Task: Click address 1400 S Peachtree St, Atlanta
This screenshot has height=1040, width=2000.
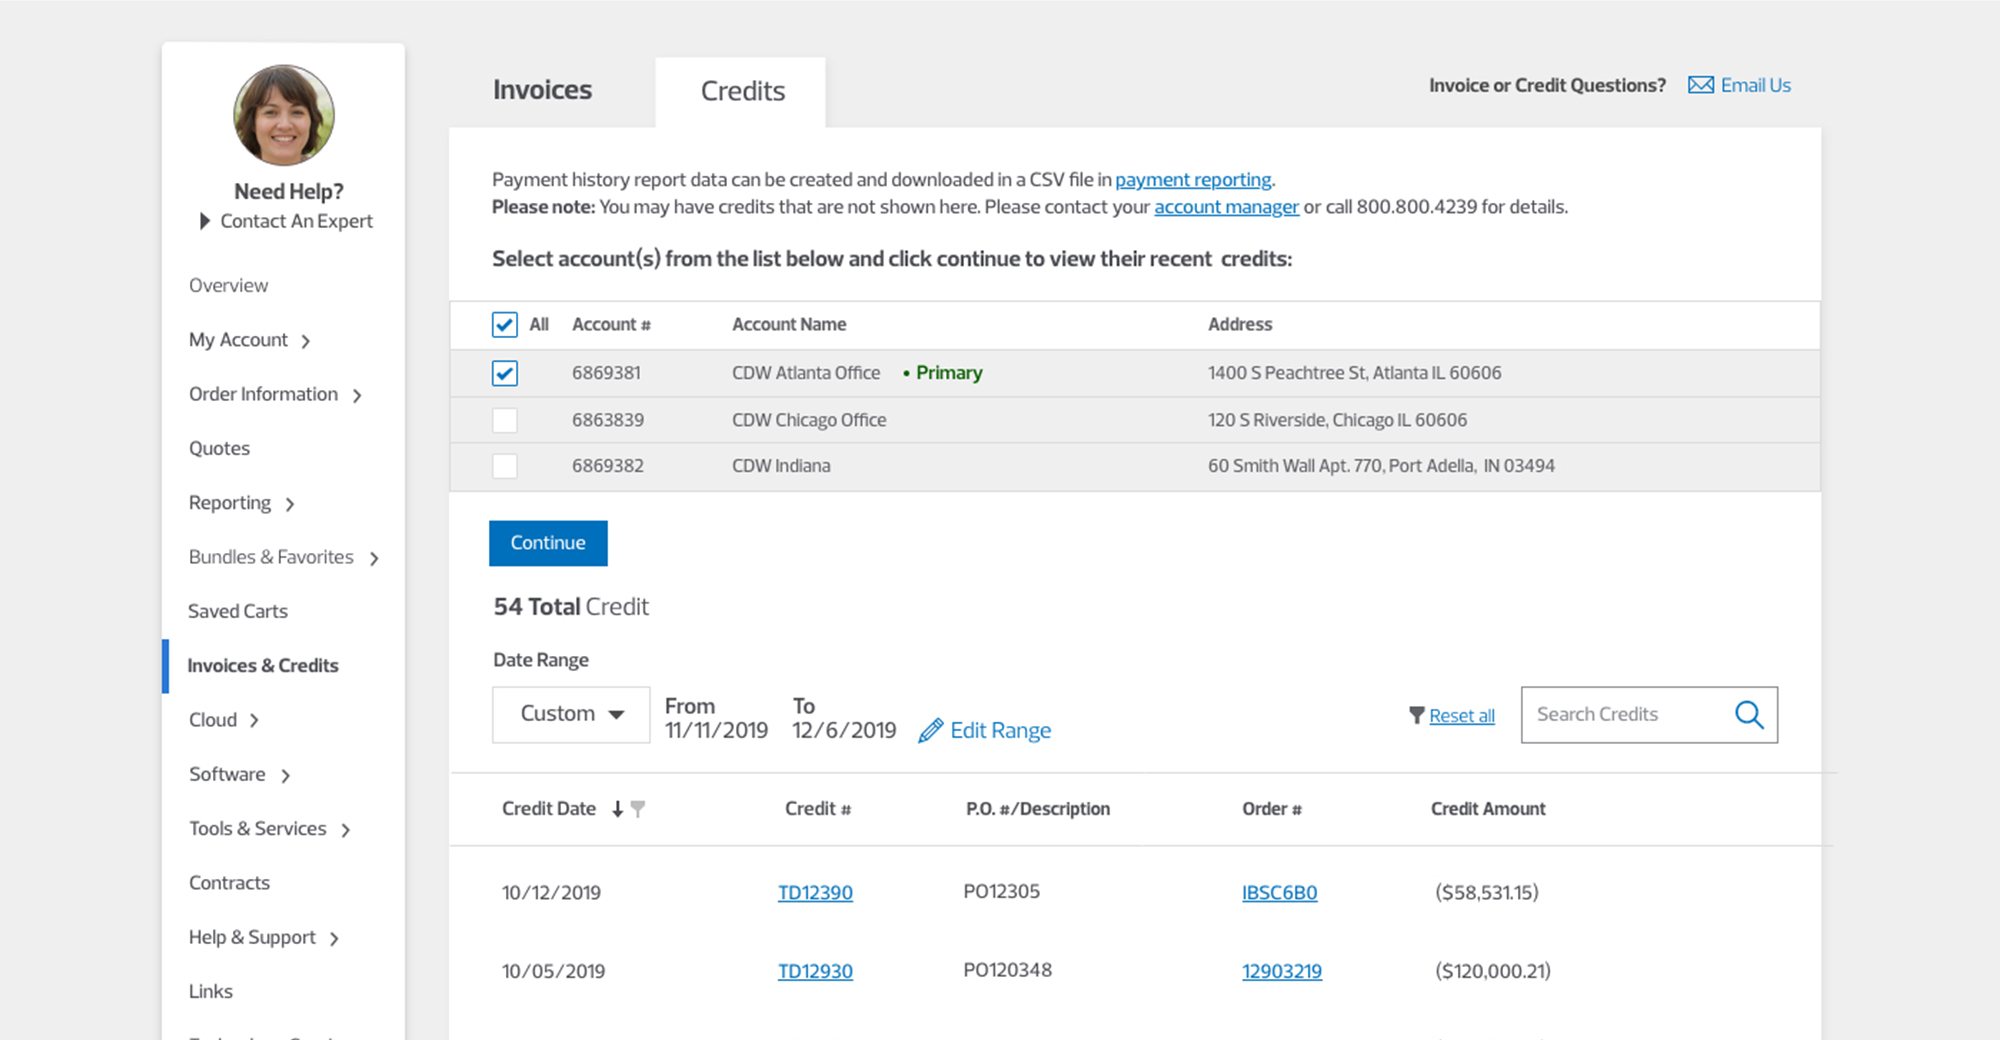Action: pos(1354,373)
